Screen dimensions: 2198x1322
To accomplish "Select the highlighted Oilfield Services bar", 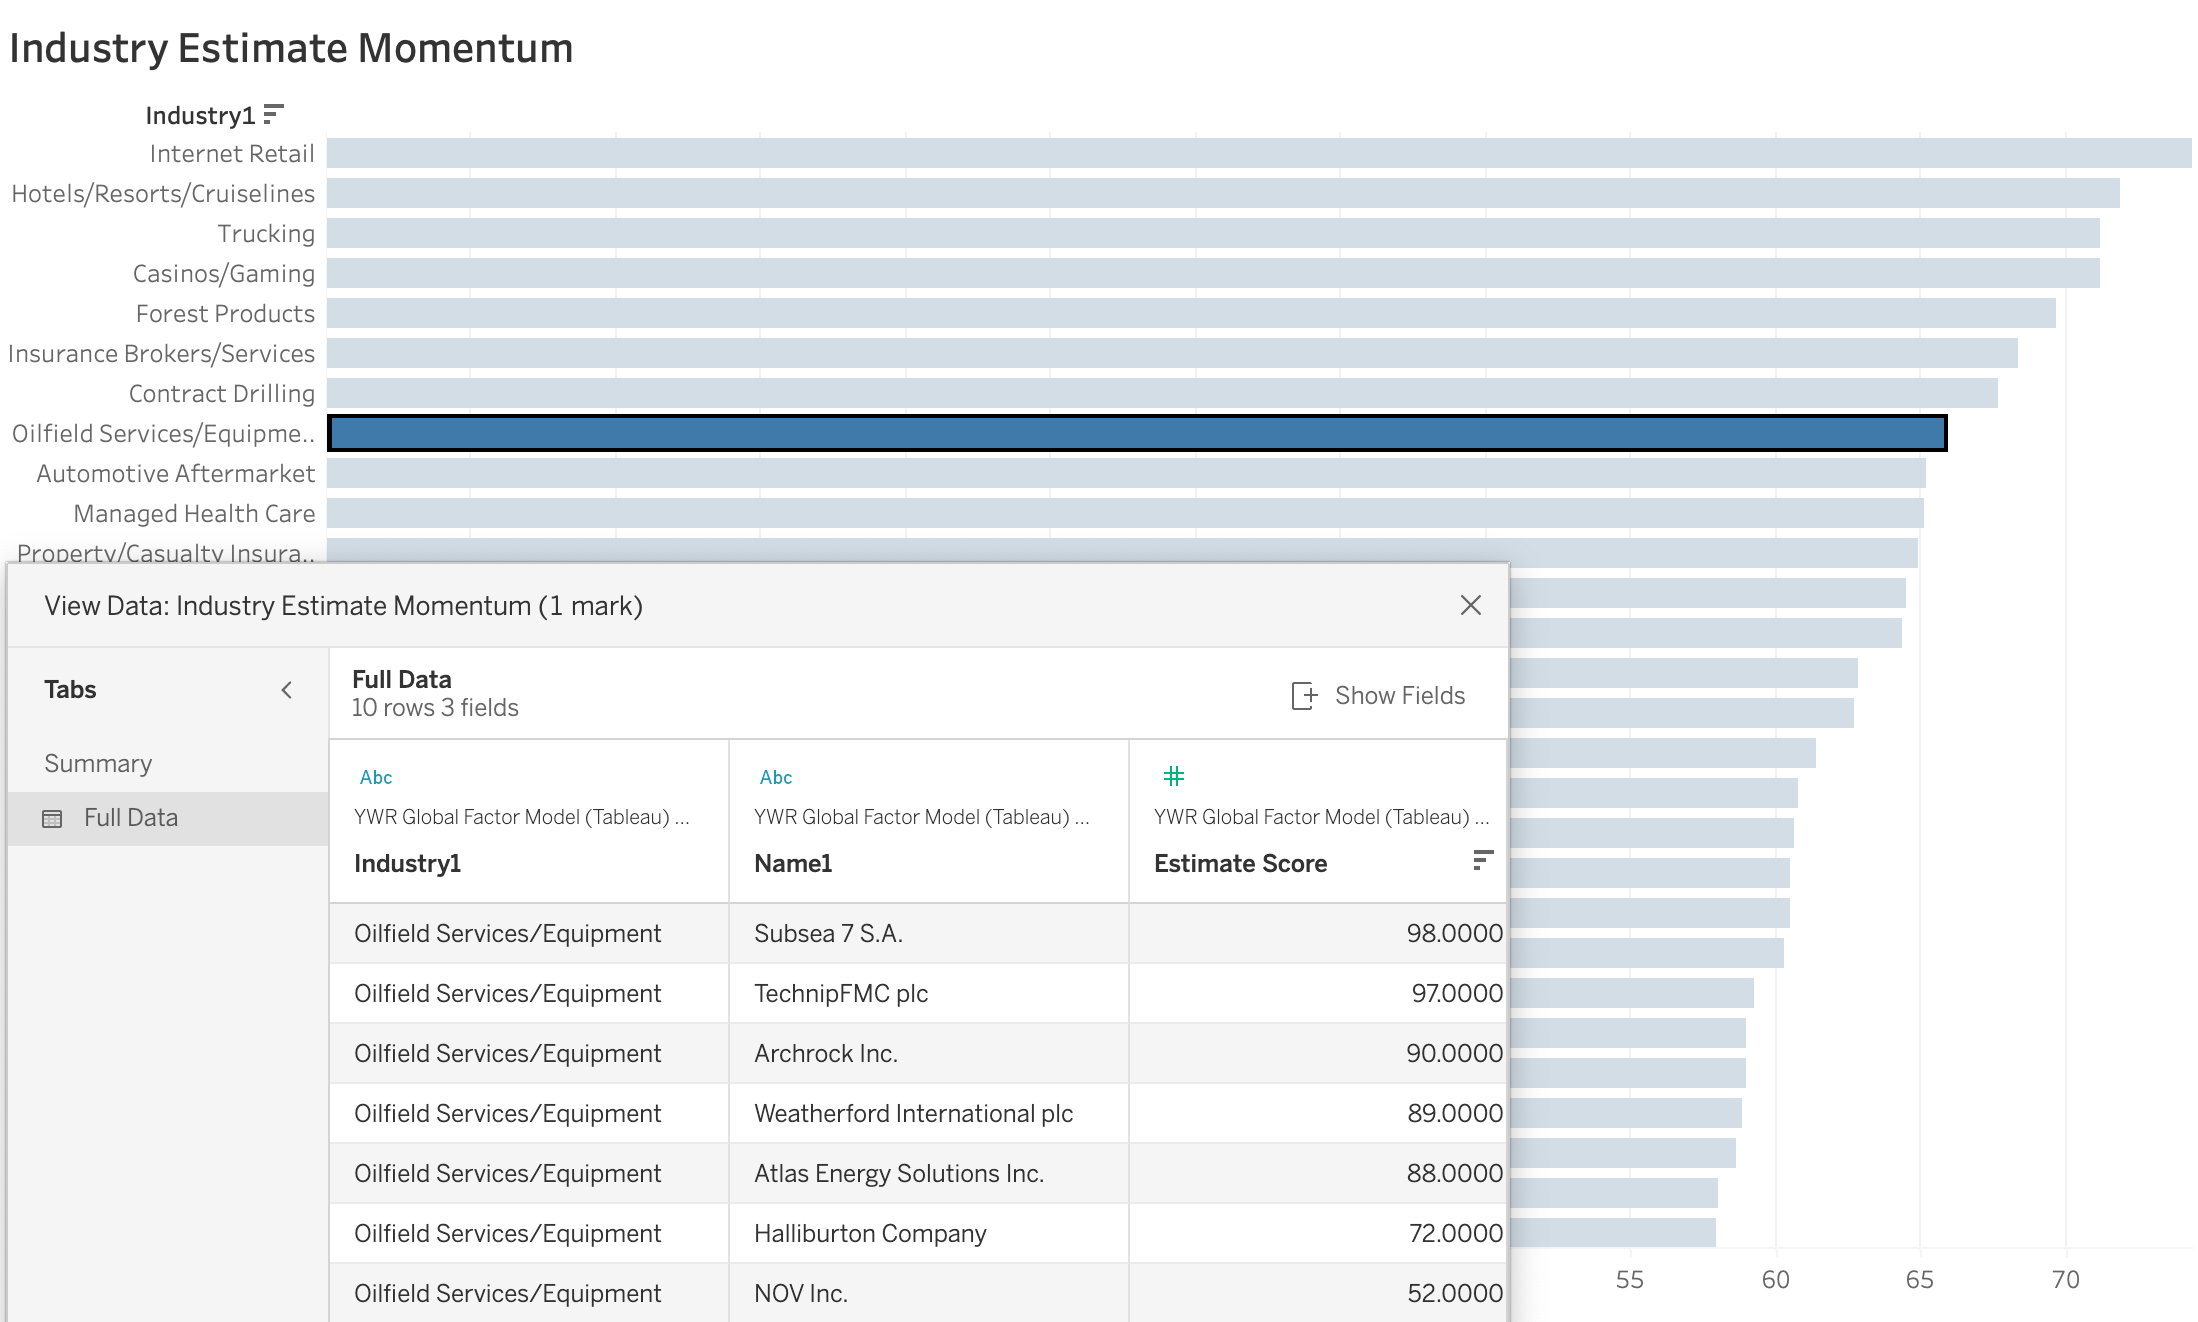I will (1136, 433).
